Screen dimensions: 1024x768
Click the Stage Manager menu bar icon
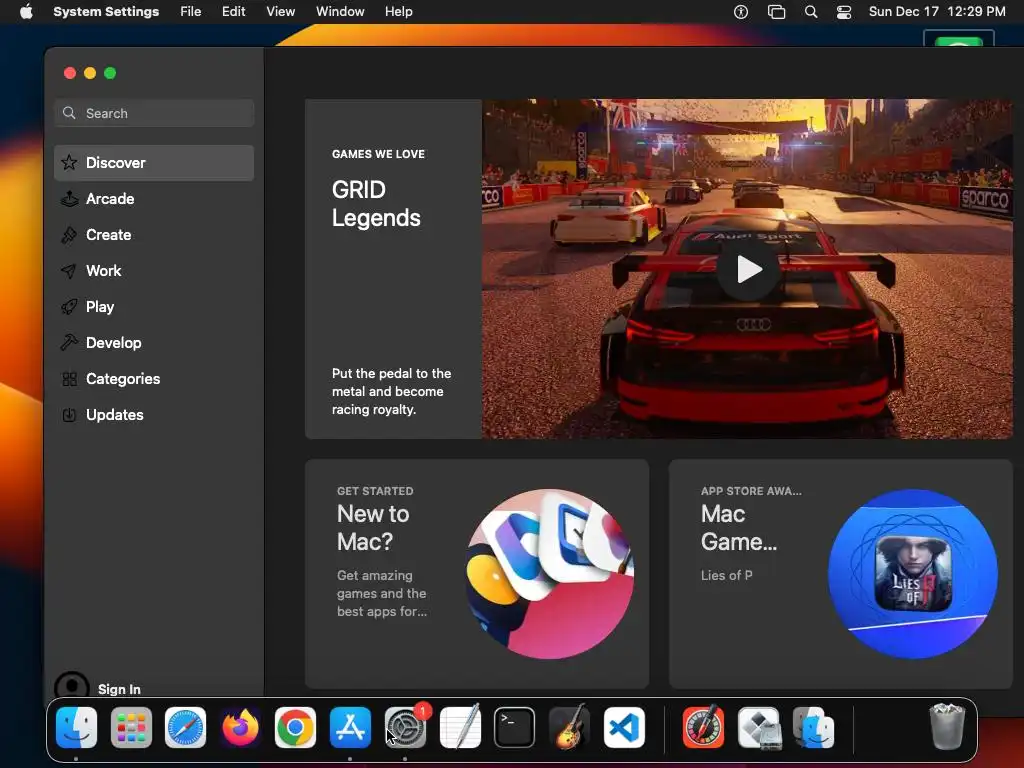tap(776, 11)
